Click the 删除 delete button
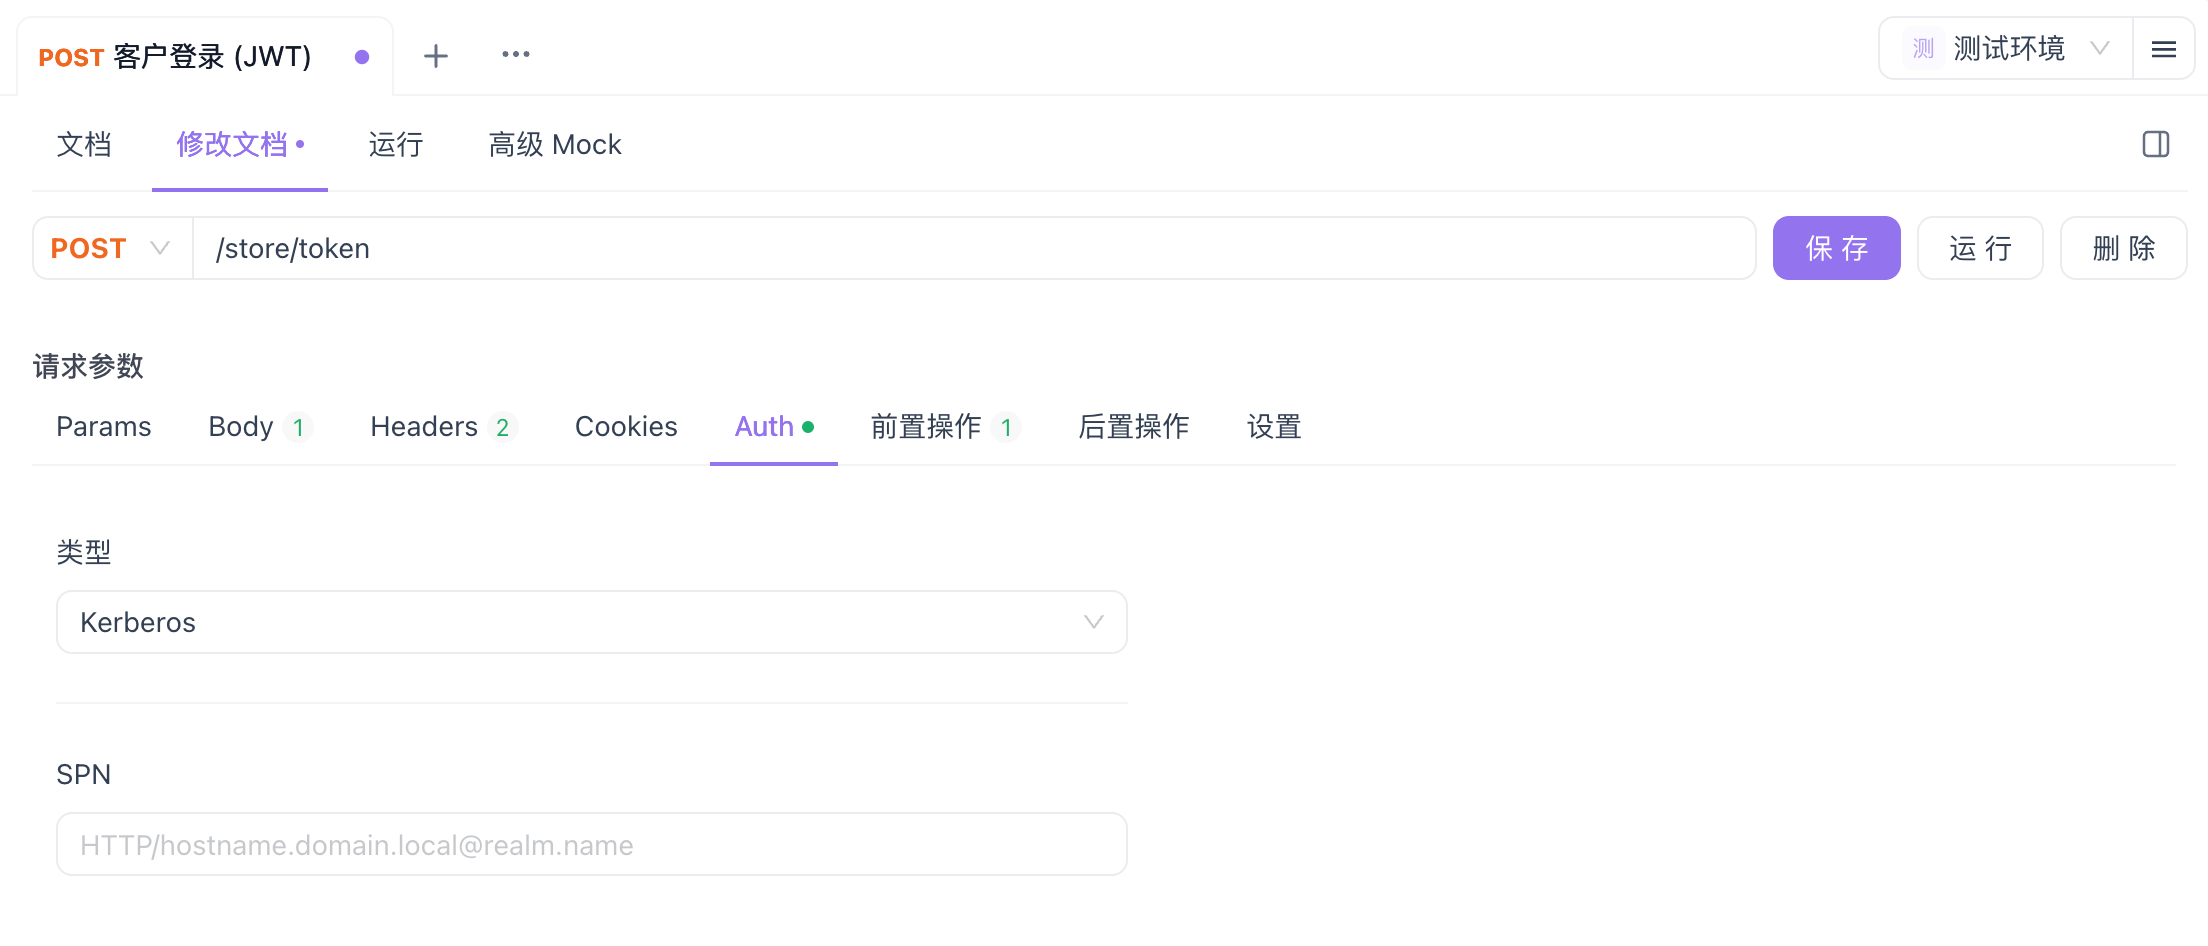The height and width of the screenshot is (946, 2208). (2121, 247)
